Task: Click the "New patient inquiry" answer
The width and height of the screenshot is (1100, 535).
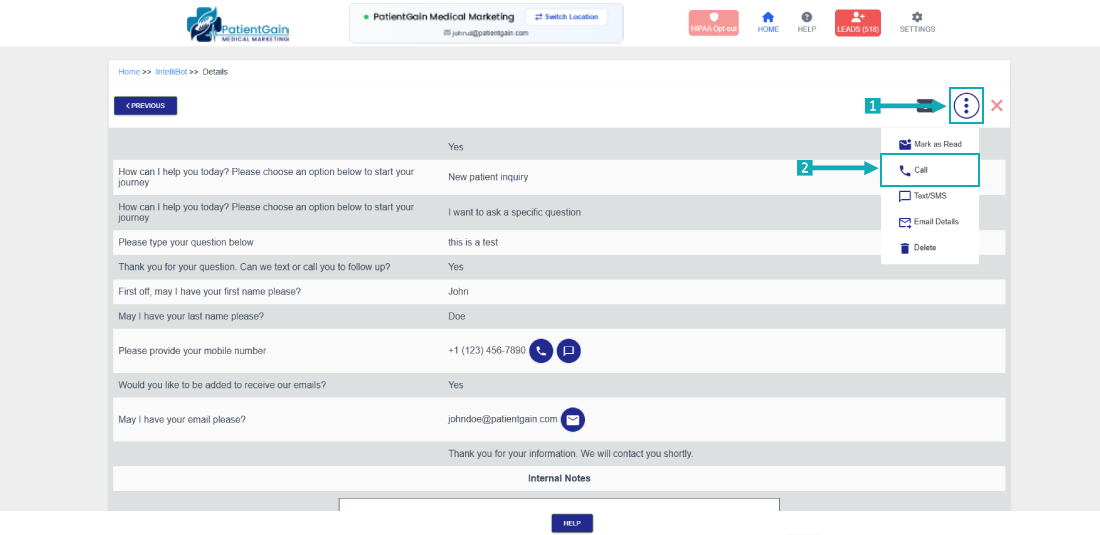Action: click(488, 177)
